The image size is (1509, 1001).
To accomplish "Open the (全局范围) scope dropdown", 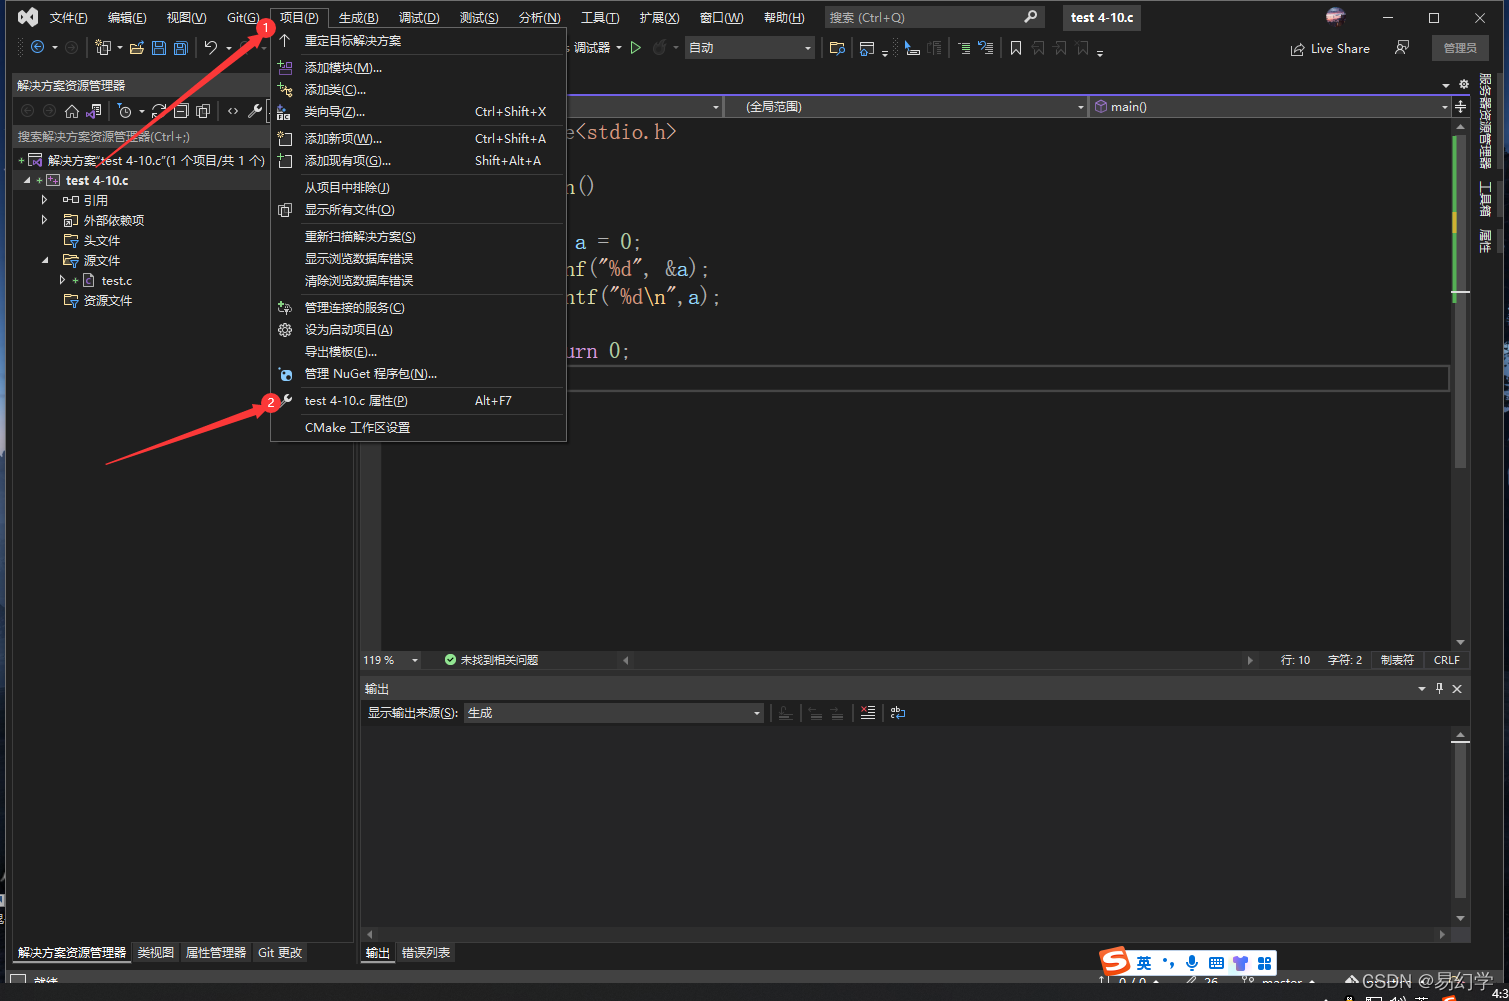I will [905, 106].
